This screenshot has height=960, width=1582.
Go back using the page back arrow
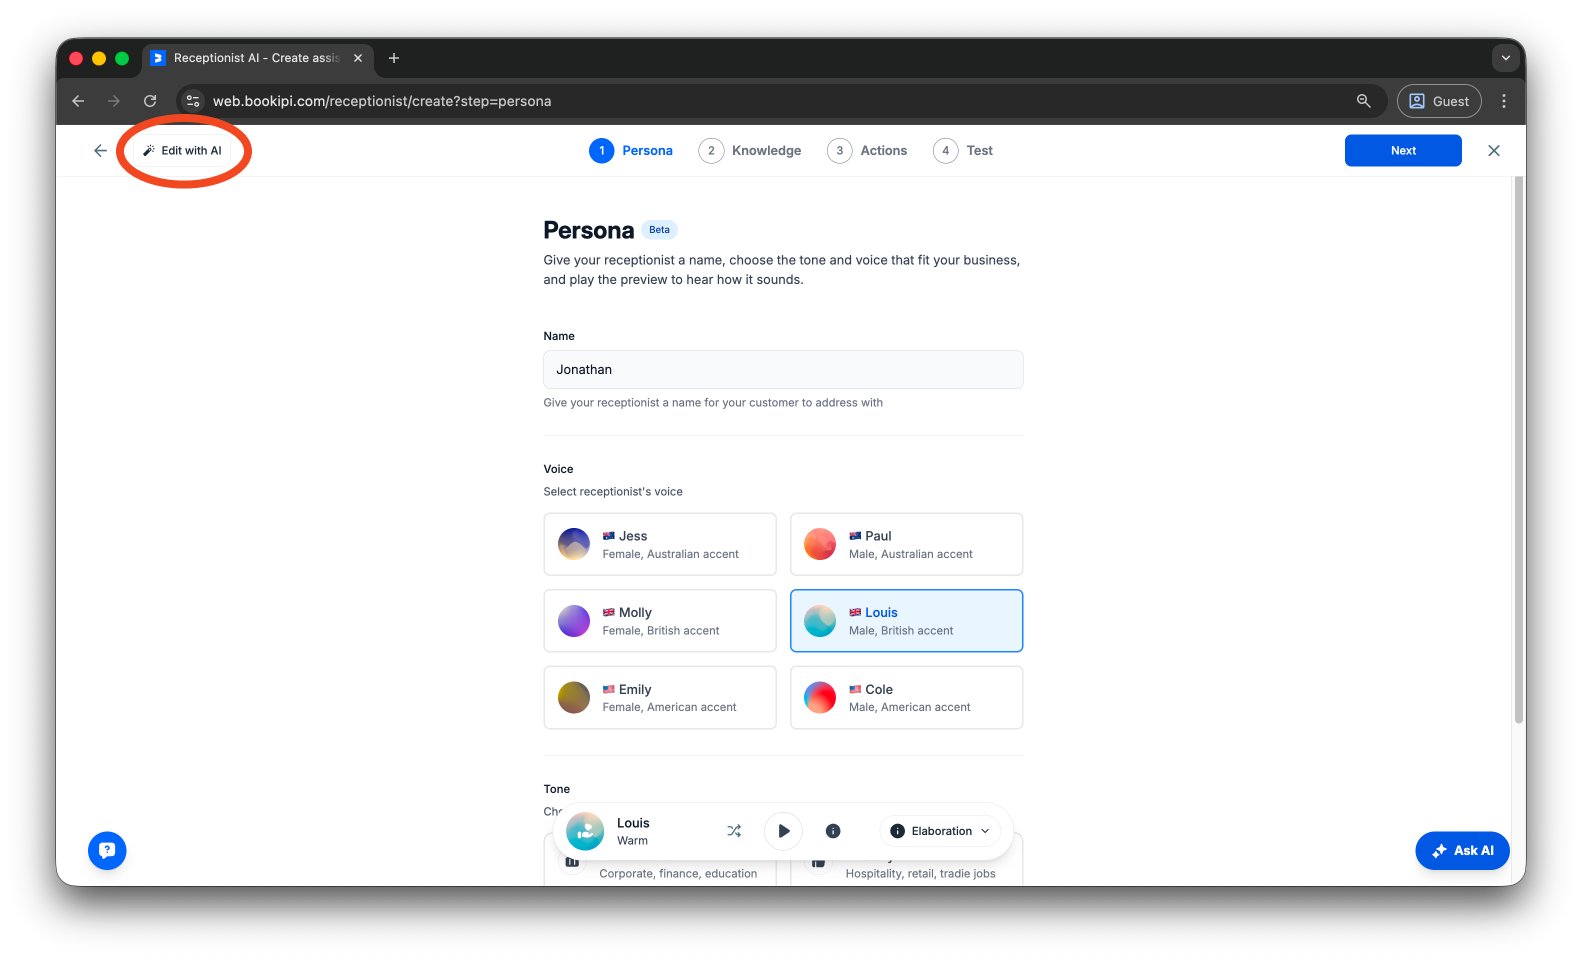point(100,151)
